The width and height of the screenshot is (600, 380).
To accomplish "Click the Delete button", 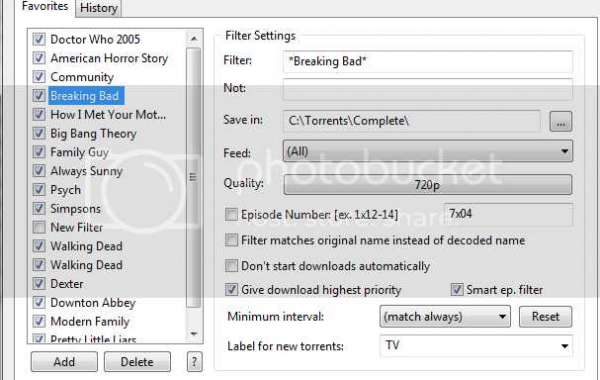I will point(137,362).
